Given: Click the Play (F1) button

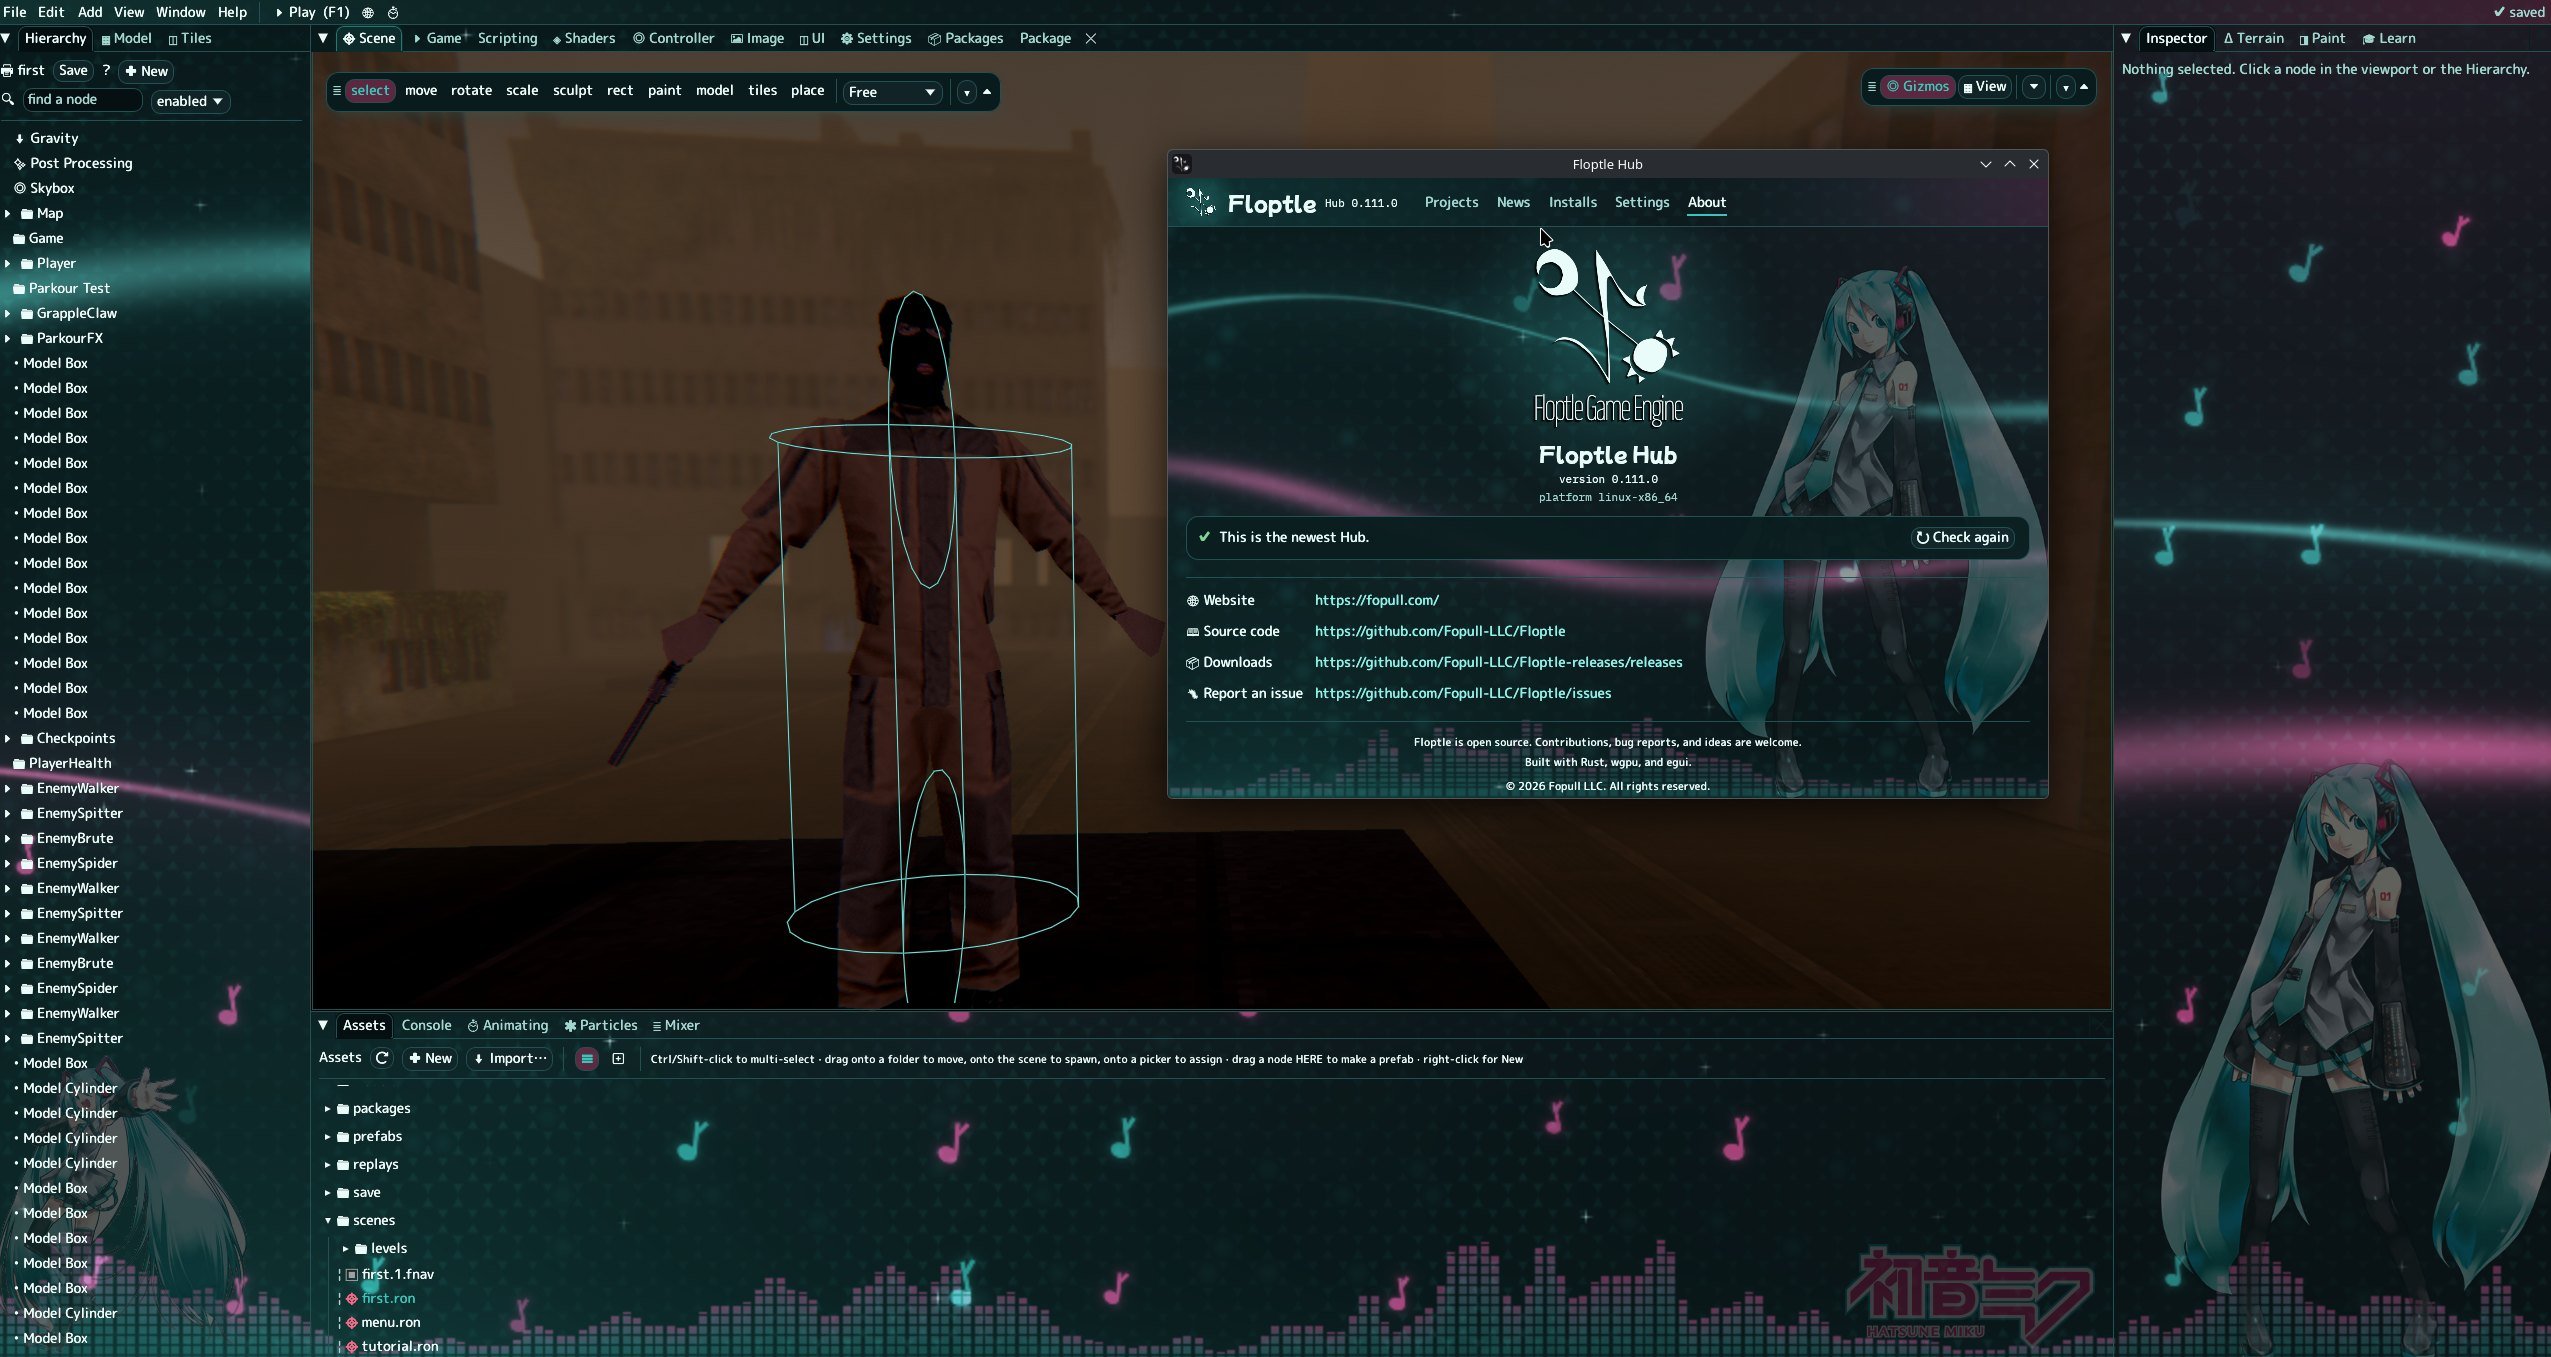Looking at the screenshot, I should pos(313,13).
